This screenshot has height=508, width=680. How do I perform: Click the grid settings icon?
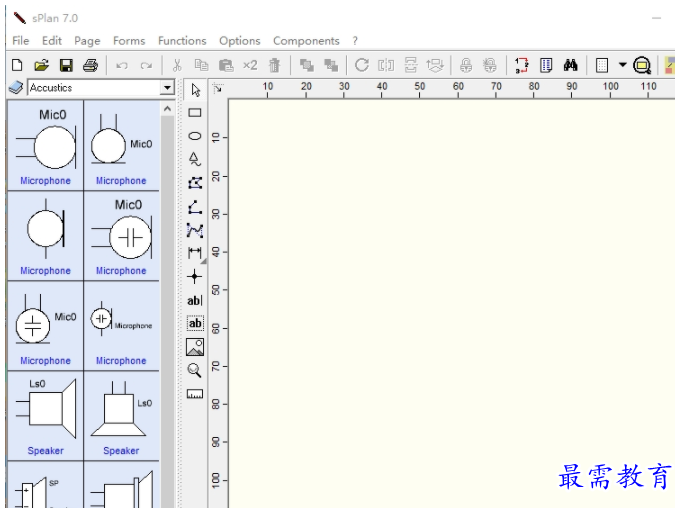(602, 66)
